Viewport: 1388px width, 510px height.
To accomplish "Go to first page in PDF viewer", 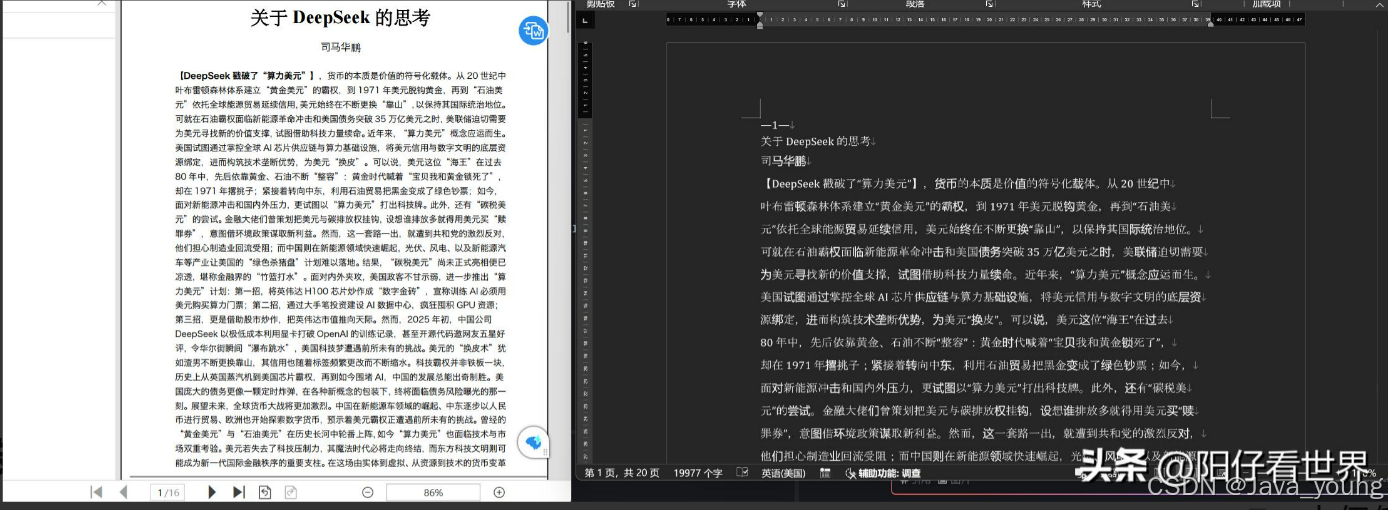I will point(97,492).
